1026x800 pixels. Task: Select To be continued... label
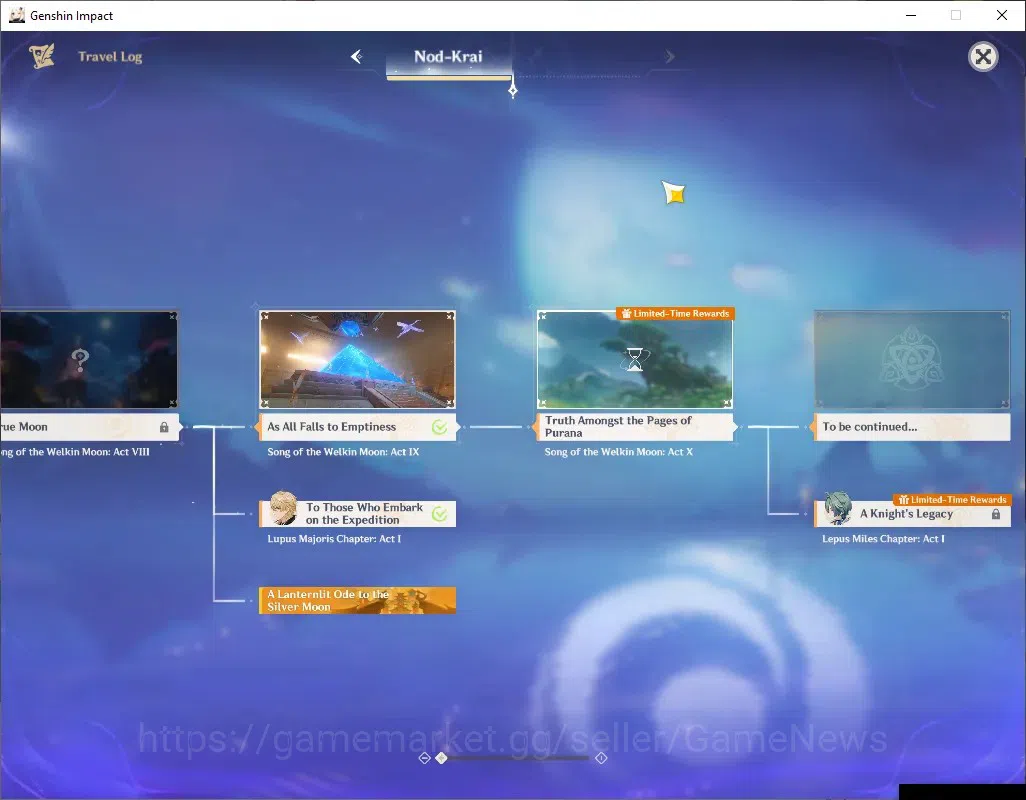[912, 426]
